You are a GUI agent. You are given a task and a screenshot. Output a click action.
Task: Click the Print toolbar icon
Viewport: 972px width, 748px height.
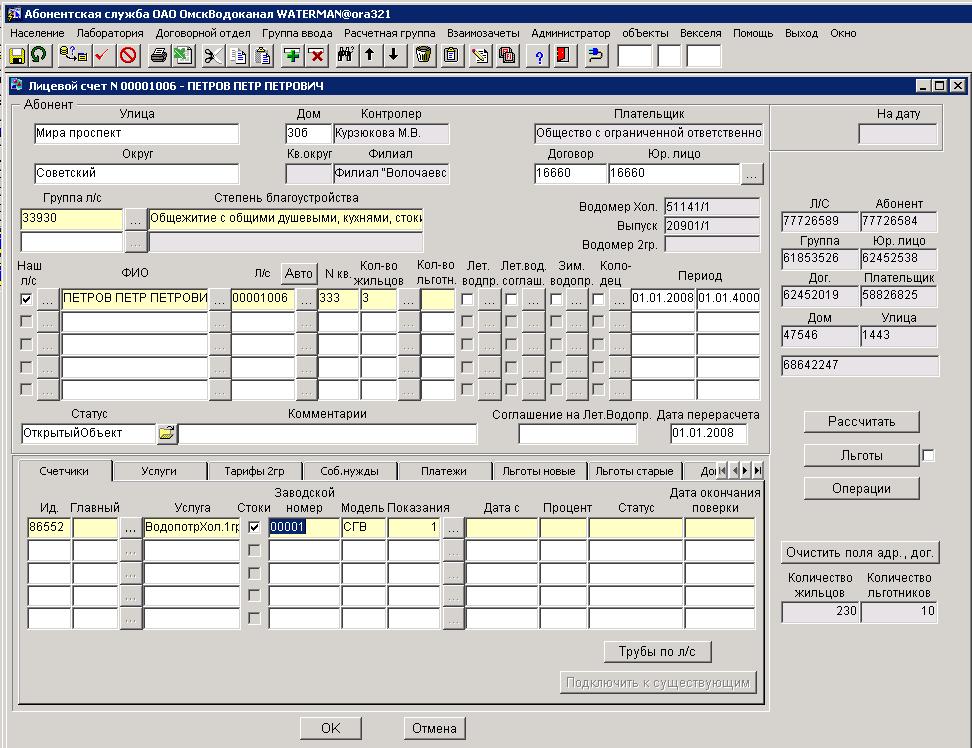pyautogui.click(x=158, y=55)
